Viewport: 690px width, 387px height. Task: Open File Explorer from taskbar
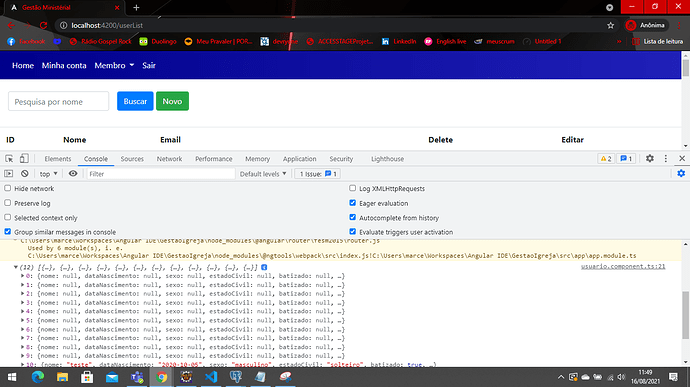[x=62, y=377]
